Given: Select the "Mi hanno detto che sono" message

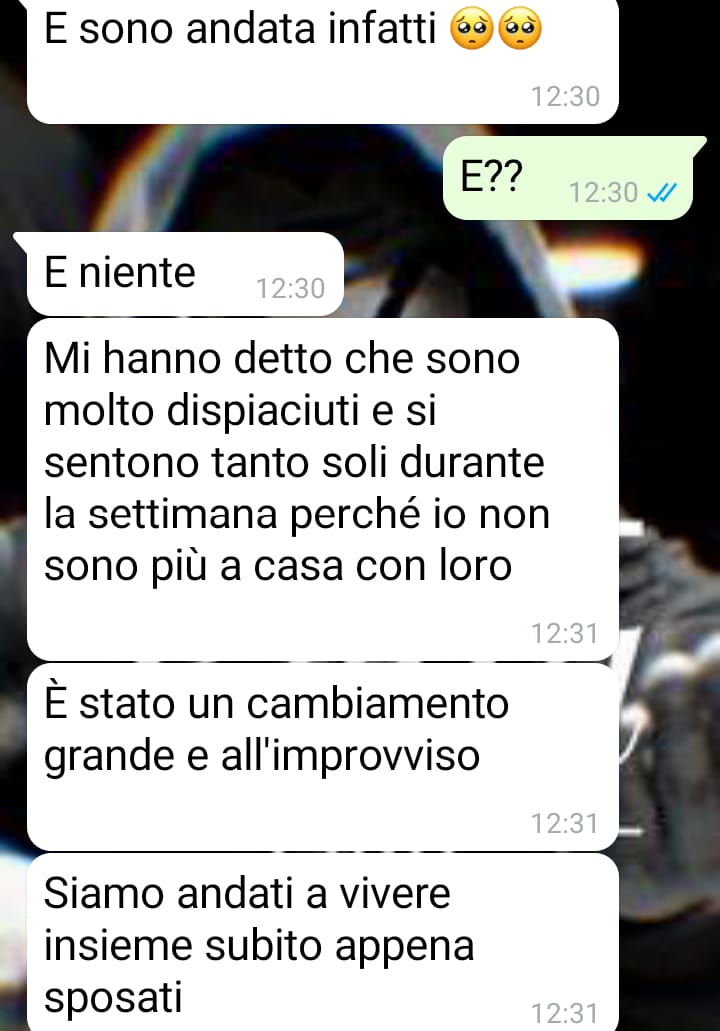Looking at the screenshot, I should pos(323,490).
